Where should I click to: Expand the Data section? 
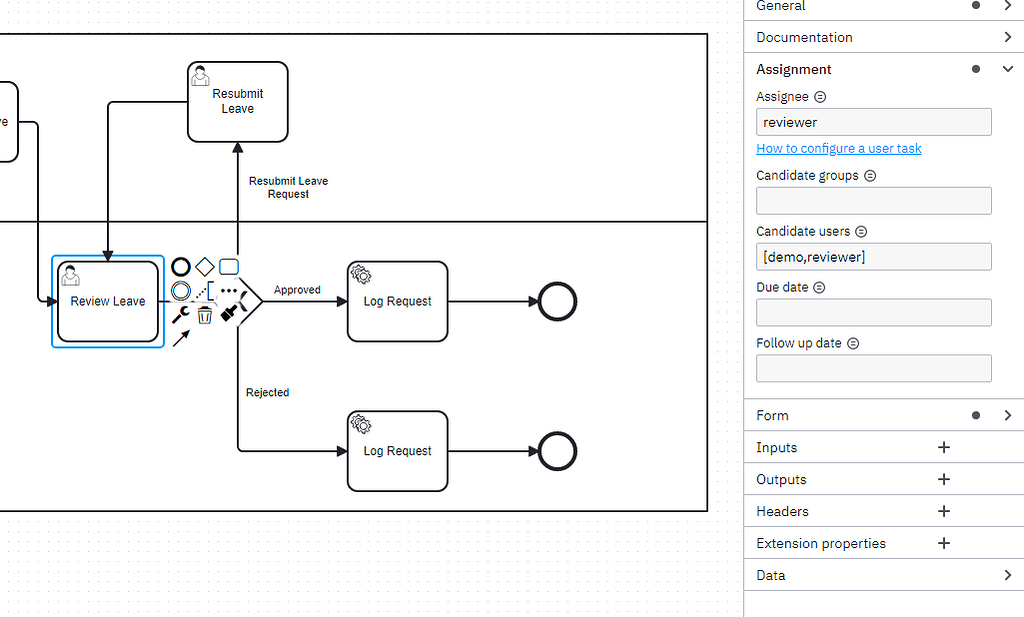1007,575
